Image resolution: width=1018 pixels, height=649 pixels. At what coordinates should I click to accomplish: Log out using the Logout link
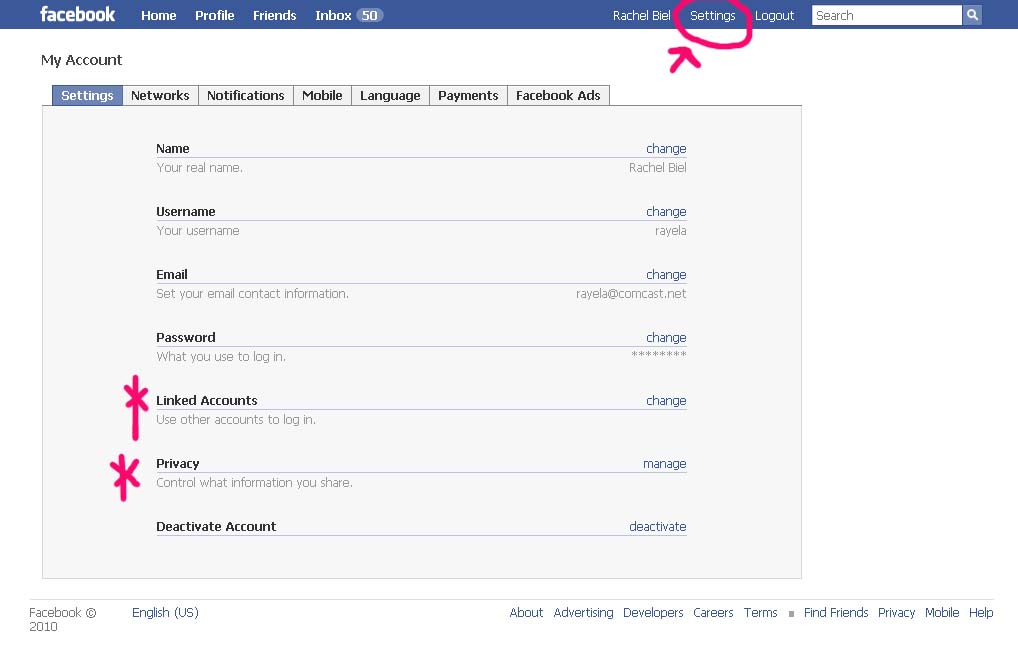coord(774,16)
